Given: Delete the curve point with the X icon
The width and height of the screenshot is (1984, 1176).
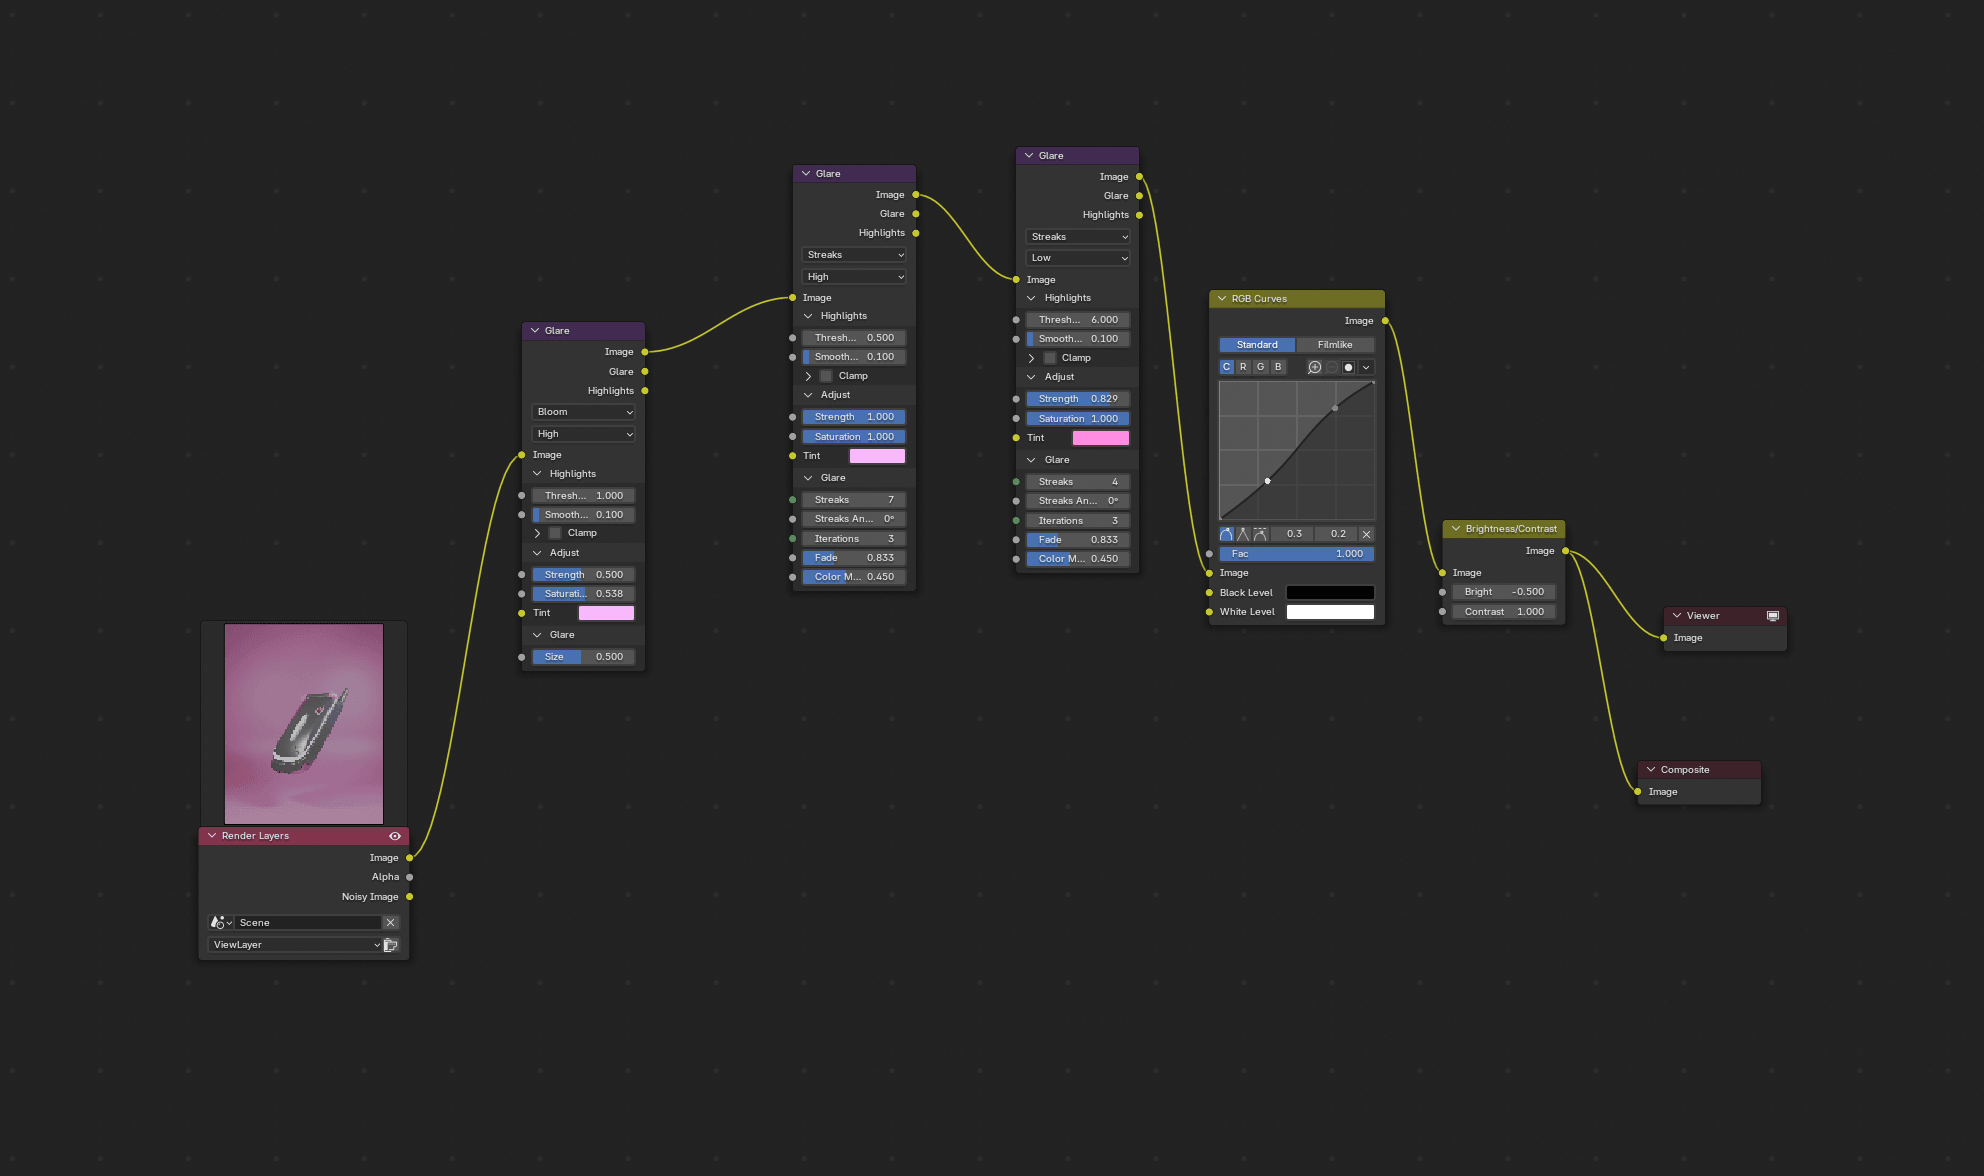Looking at the screenshot, I should pyautogui.click(x=1366, y=534).
